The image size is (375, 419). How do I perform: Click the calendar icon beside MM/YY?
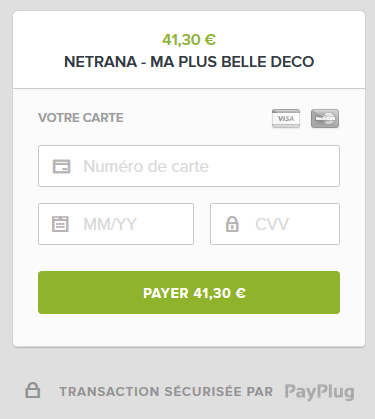(60, 224)
